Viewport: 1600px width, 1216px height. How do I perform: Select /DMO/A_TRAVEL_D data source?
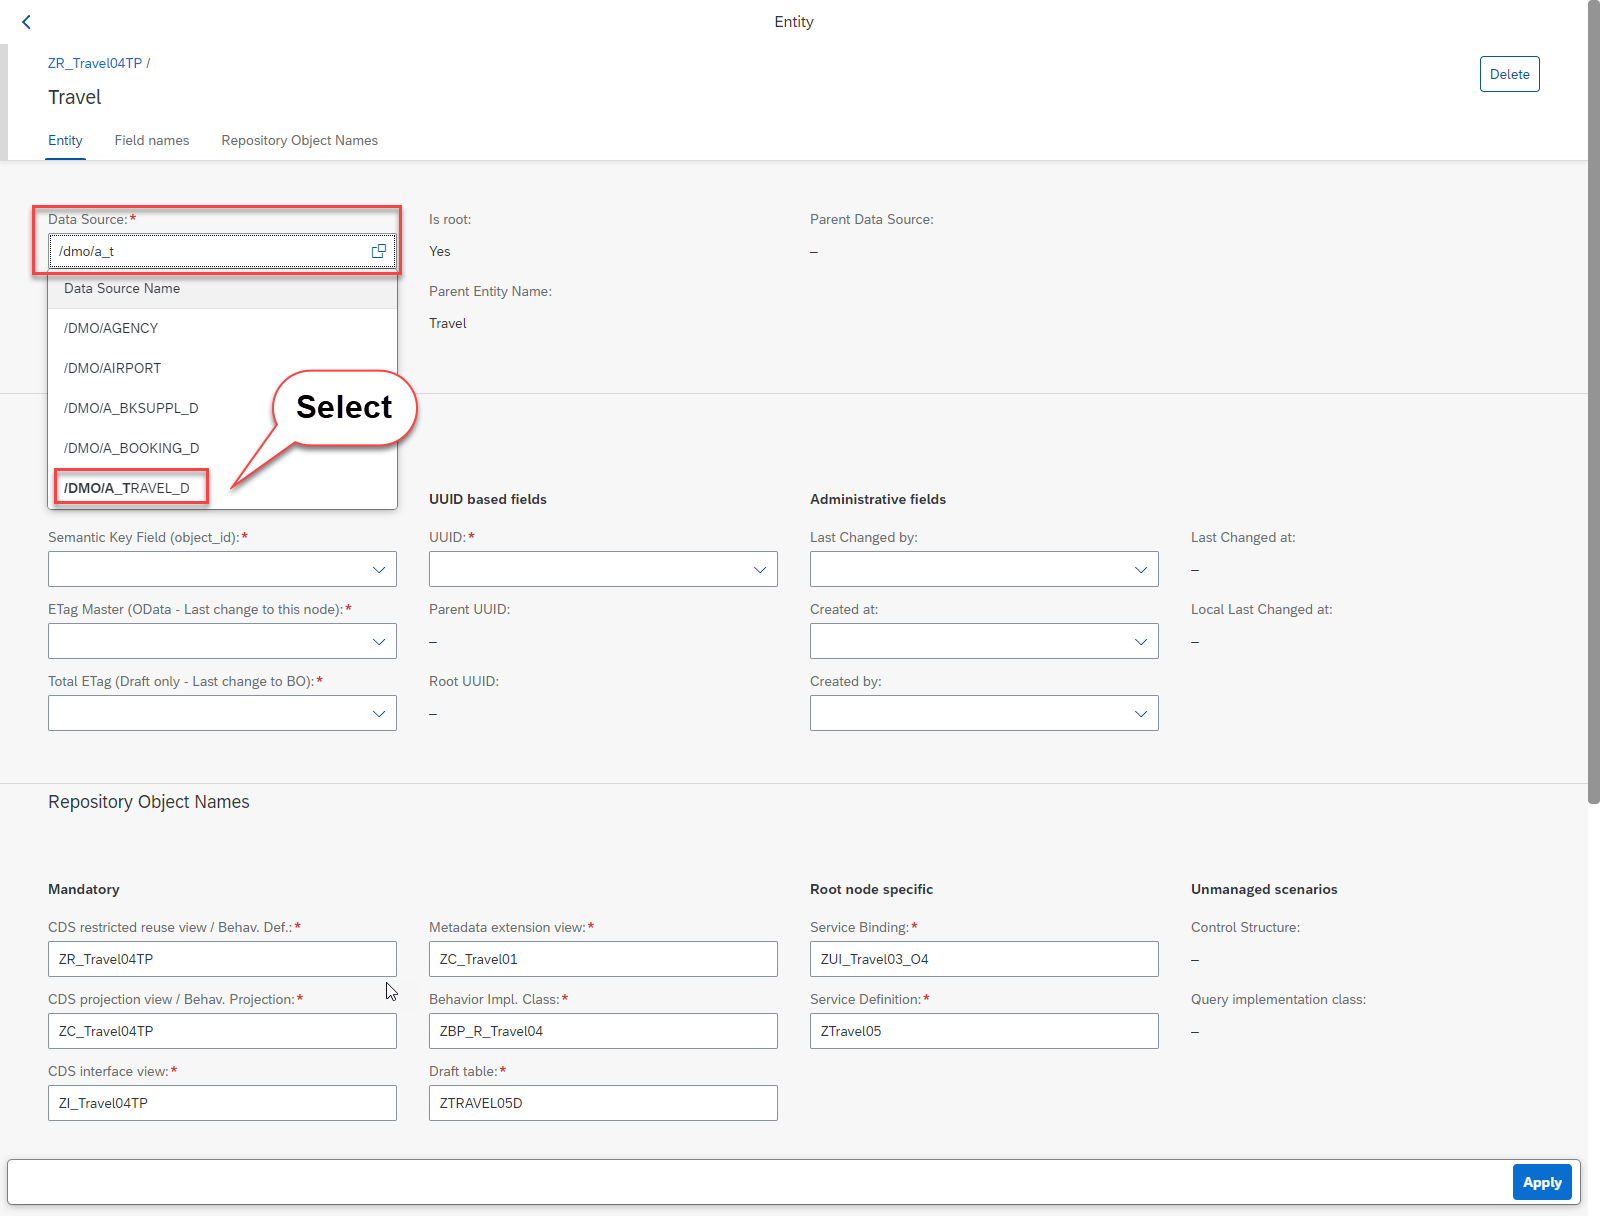pos(223,488)
